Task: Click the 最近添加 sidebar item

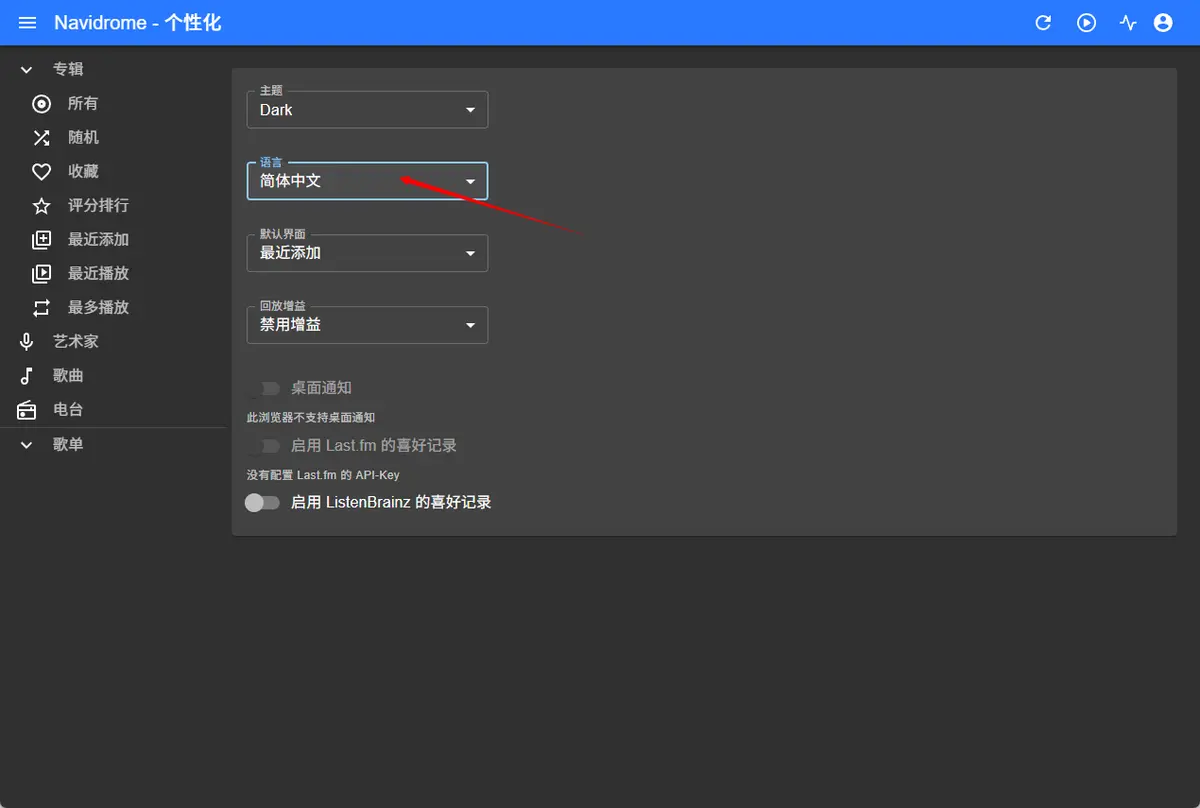Action: [x=98, y=240]
